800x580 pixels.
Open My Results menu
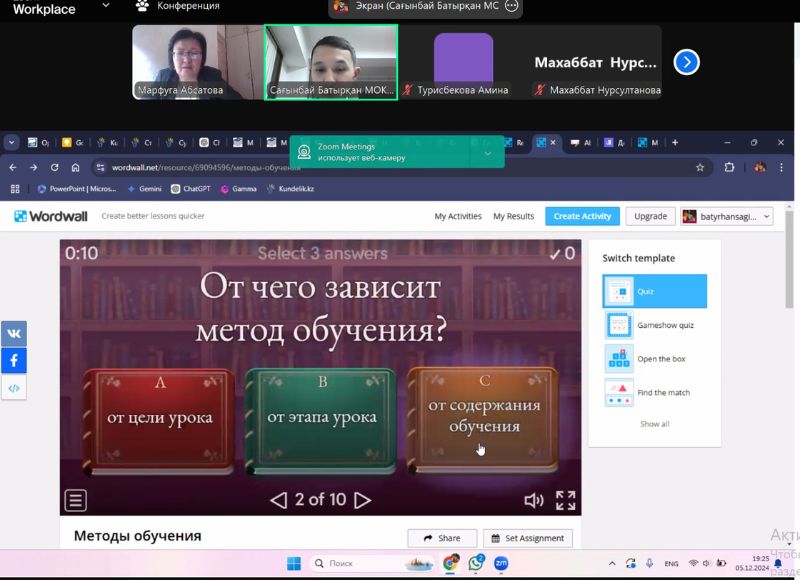point(513,216)
